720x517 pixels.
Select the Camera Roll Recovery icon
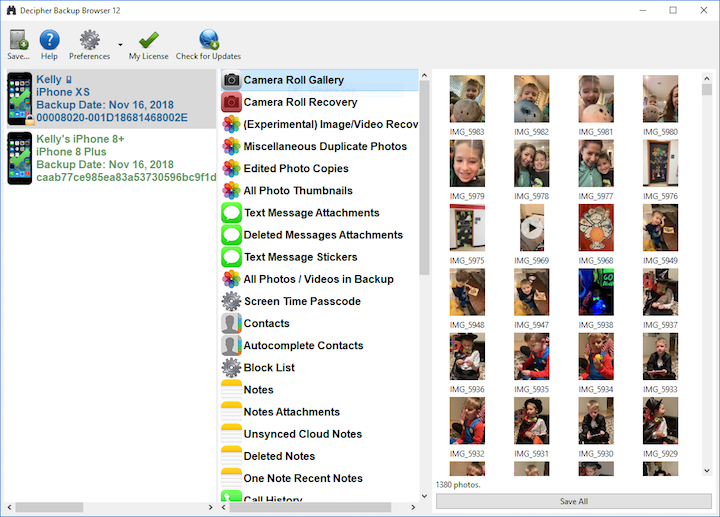pos(231,102)
